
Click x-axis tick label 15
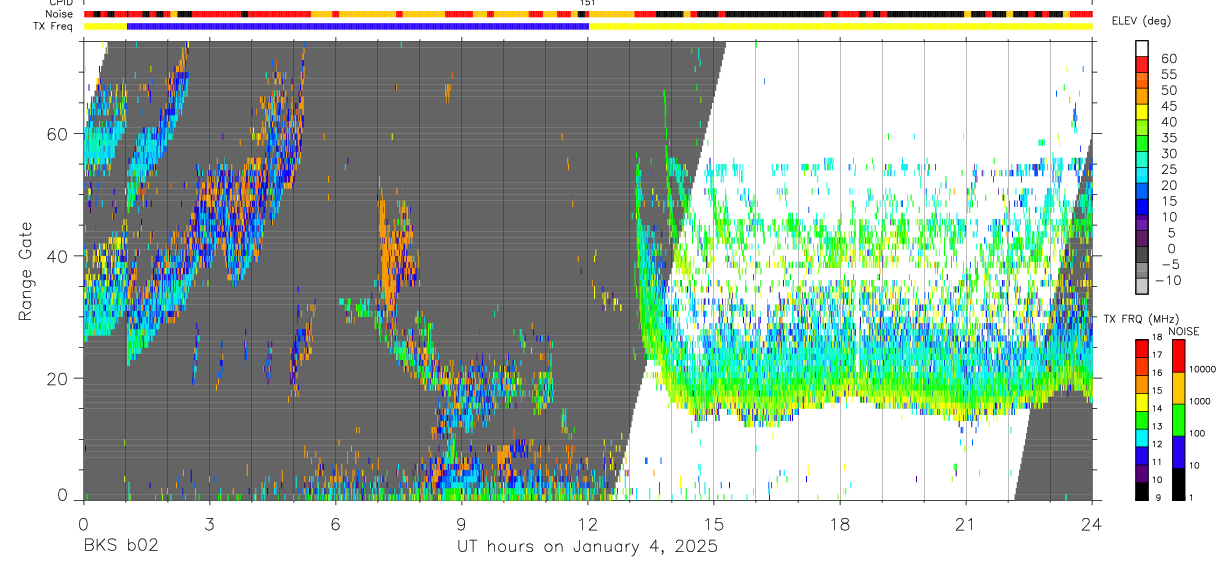click(x=714, y=524)
